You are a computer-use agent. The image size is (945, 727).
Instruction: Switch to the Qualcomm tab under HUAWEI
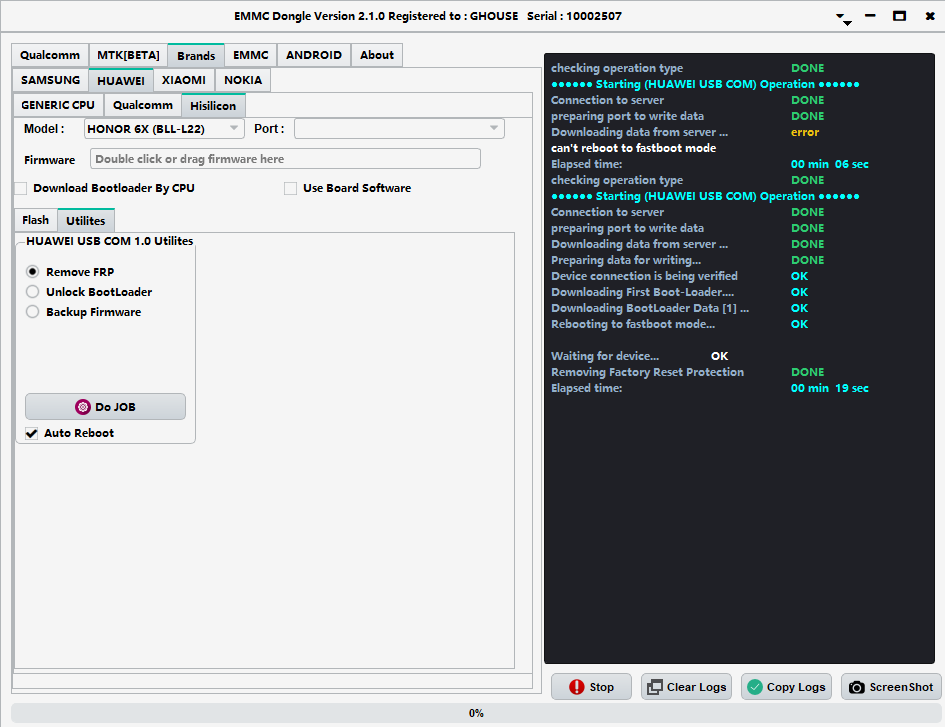143,105
